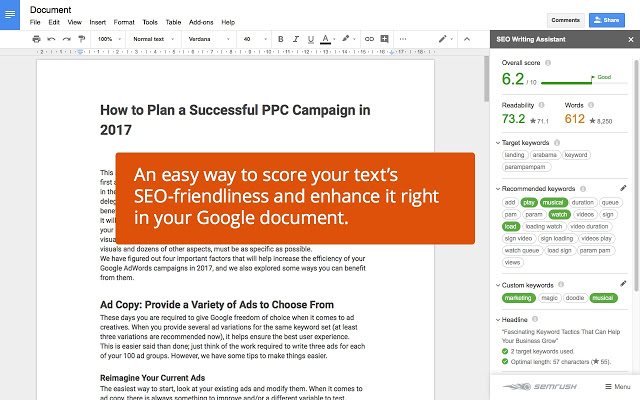Click info icon next to Words
This screenshot has width=640, height=400.
591,105
